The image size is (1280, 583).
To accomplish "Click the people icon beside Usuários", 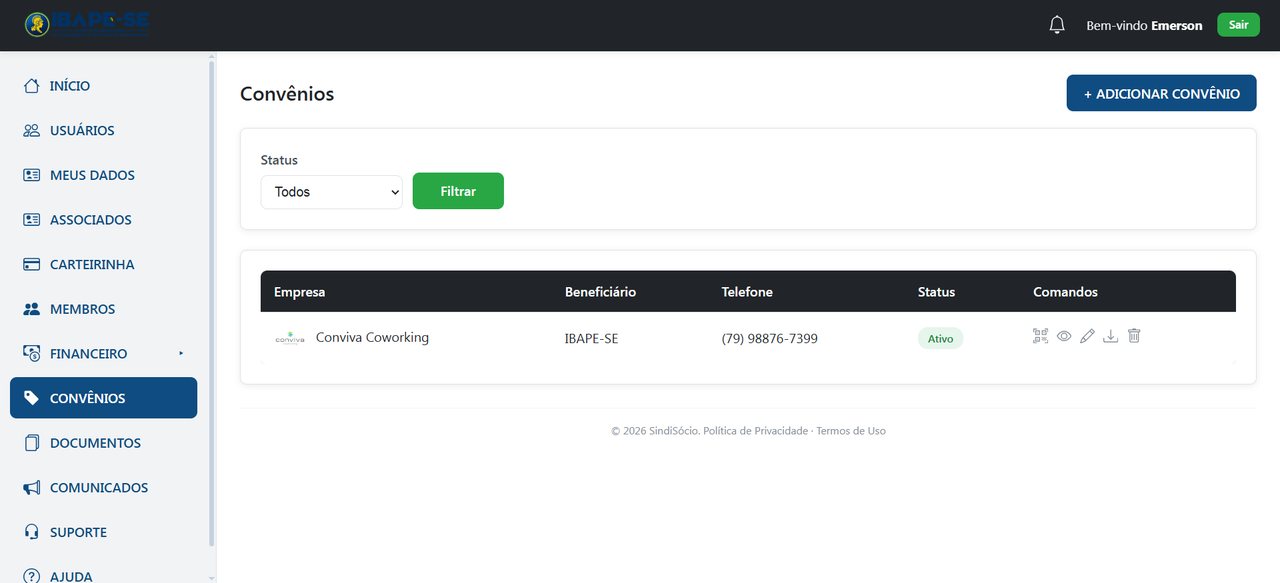I will pyautogui.click(x=32, y=130).
